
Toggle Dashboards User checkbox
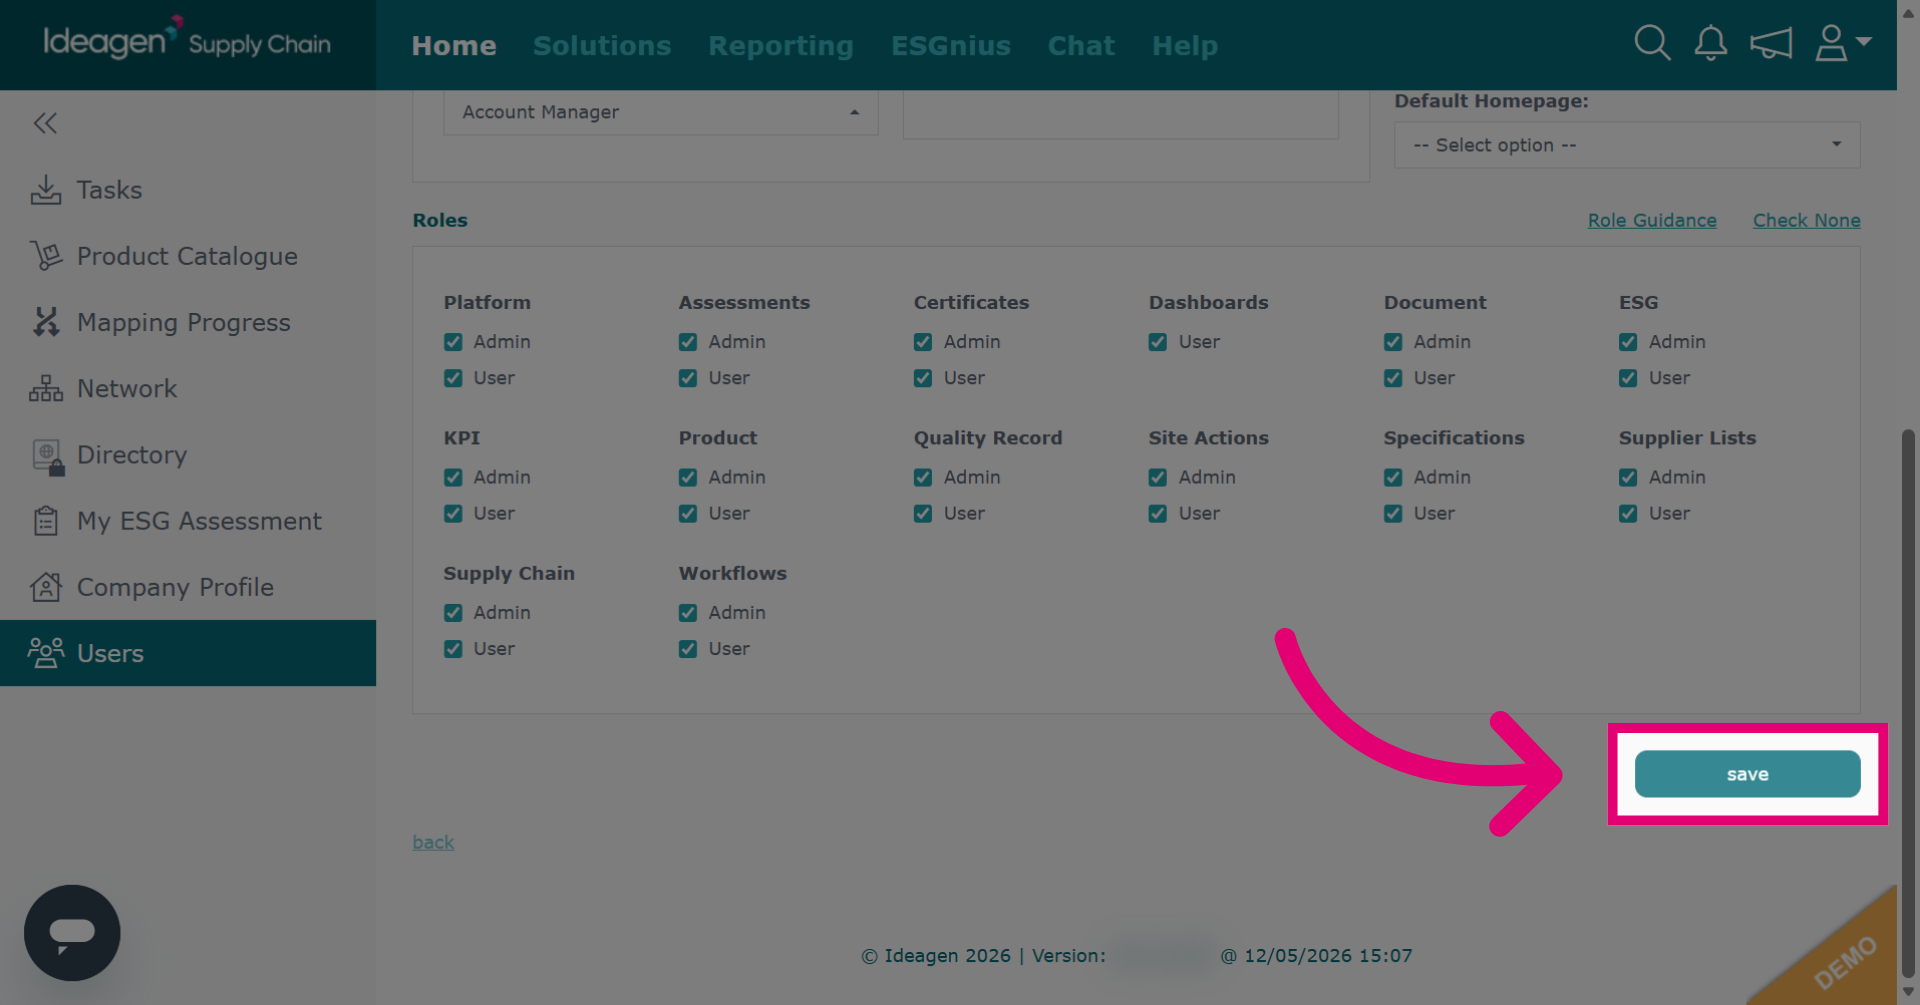(1158, 342)
